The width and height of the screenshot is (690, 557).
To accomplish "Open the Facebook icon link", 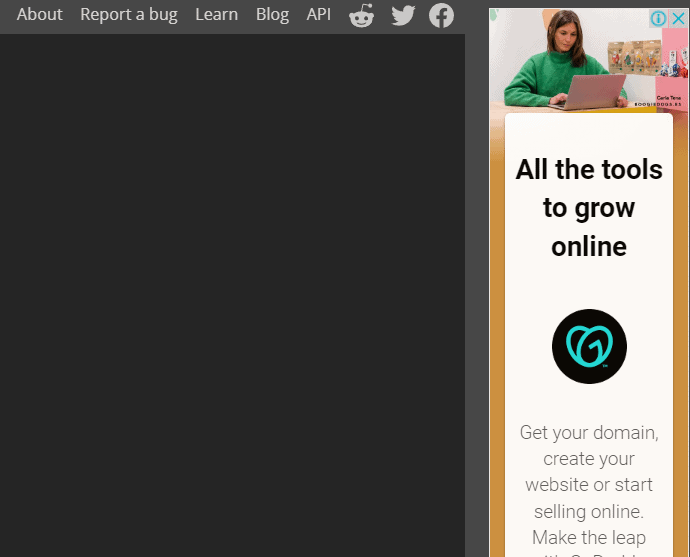I will pos(441,15).
